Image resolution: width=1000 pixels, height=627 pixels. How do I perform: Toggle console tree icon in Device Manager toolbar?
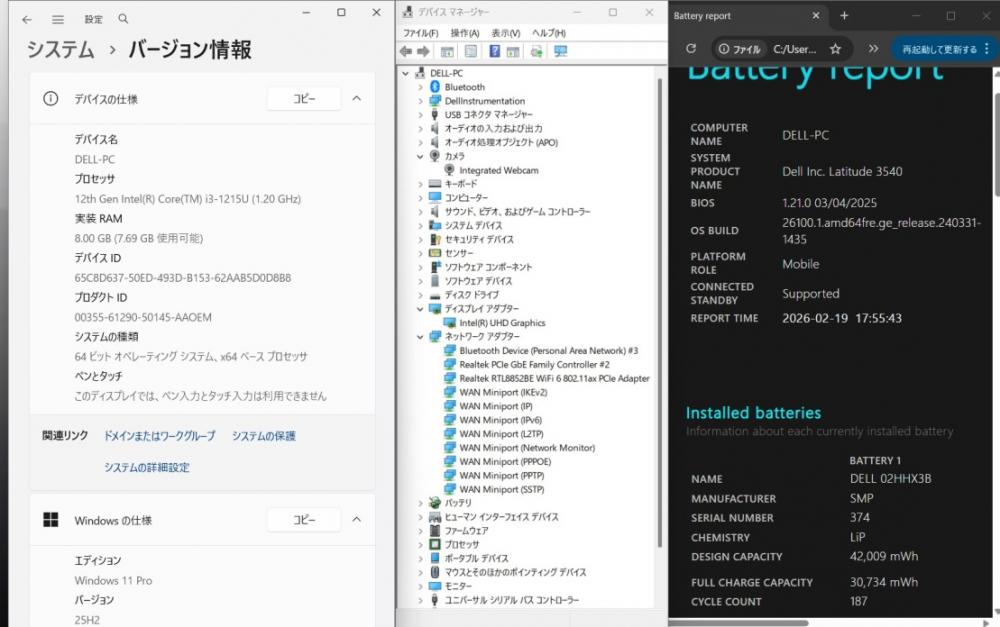tap(447, 52)
